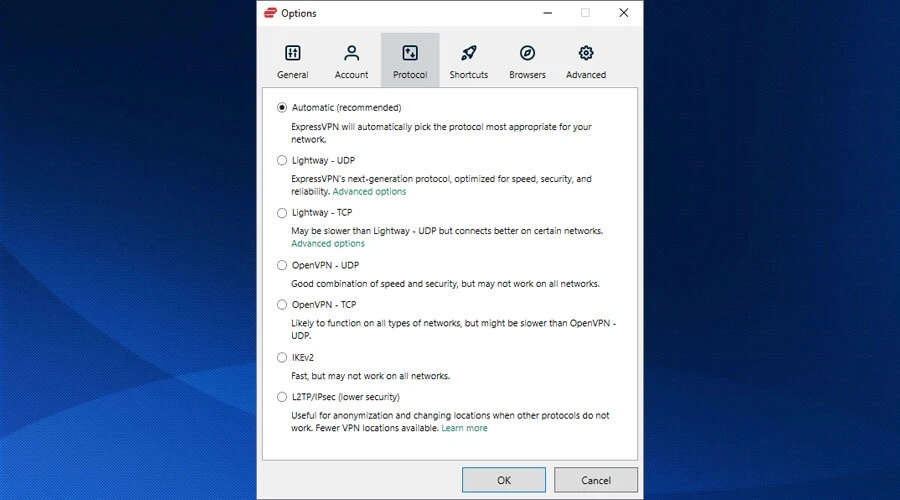Follow the Learn more link
This screenshot has height=500, width=900.
pyautogui.click(x=464, y=428)
